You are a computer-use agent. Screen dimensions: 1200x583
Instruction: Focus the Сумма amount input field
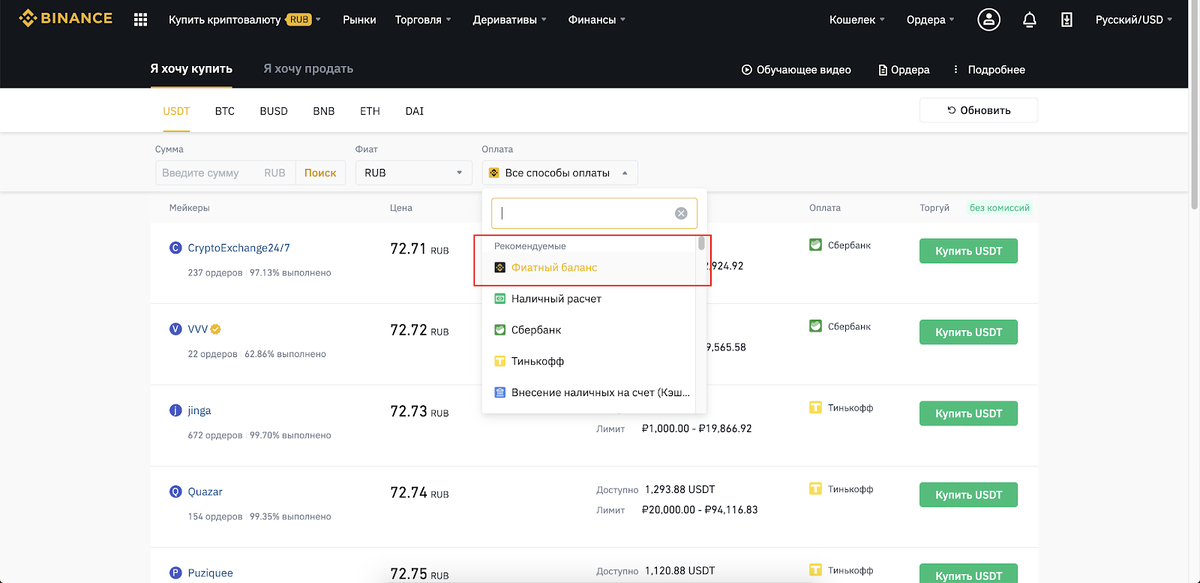point(225,173)
